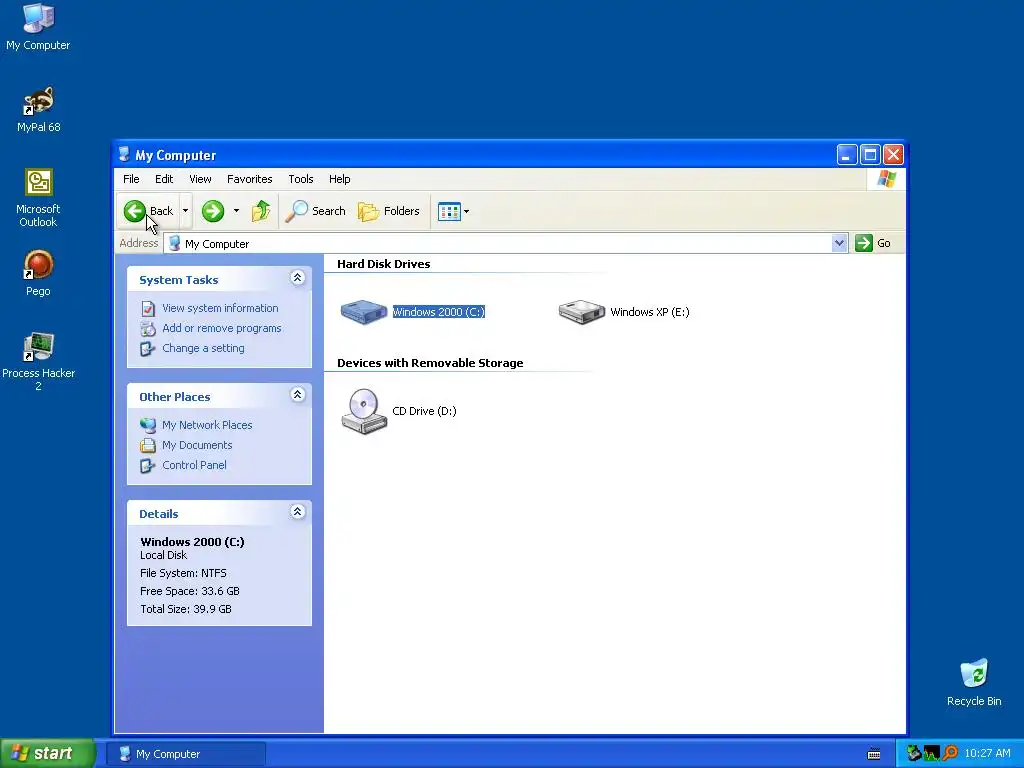The image size is (1024, 768).
Task: Select the Windows 2000 (C:) drive icon
Action: (x=364, y=312)
